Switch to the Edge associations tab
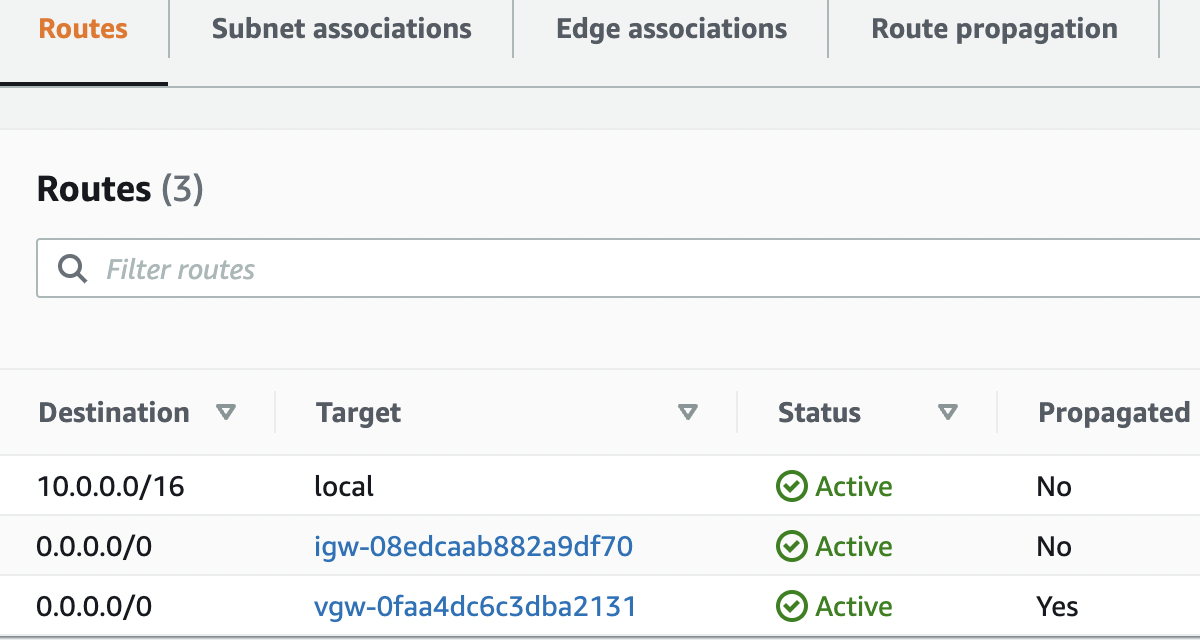Image resolution: width=1200 pixels, height=640 pixels. click(x=671, y=29)
